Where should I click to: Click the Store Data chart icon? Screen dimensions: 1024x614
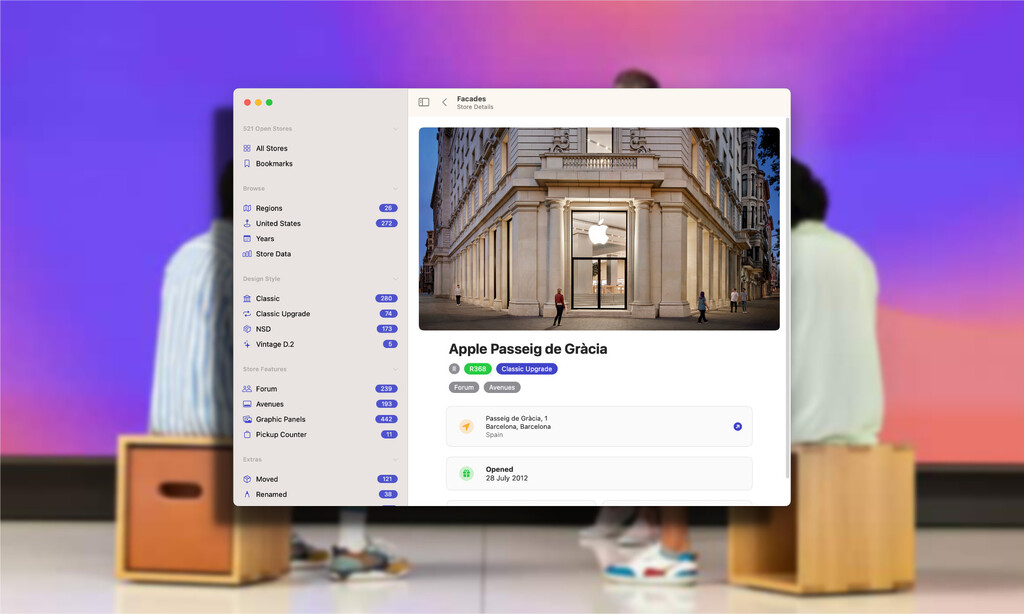tap(247, 253)
